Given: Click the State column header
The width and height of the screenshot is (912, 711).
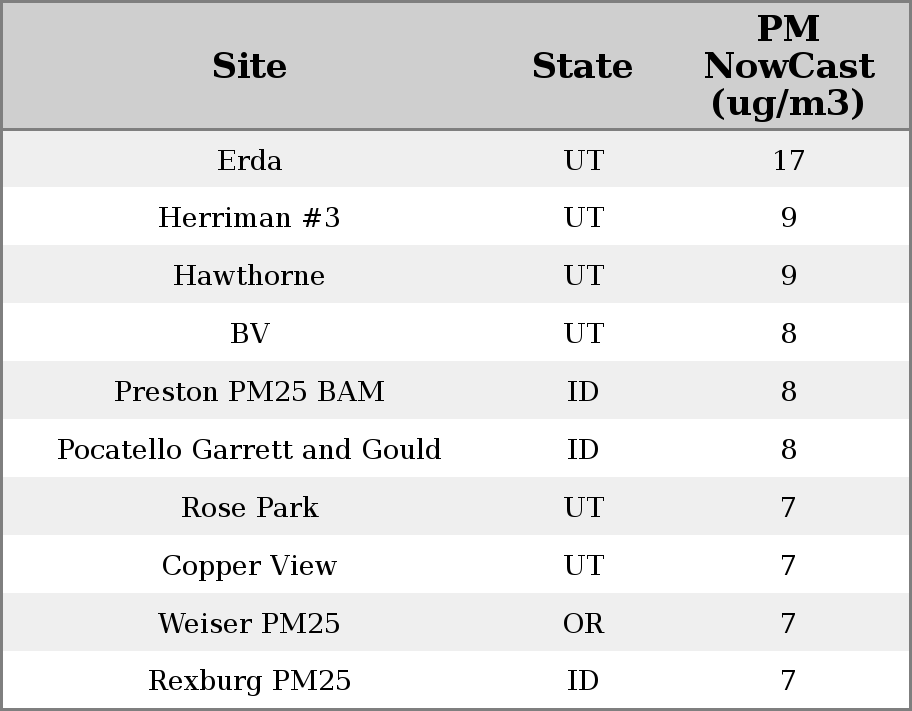Looking at the screenshot, I should point(582,66).
